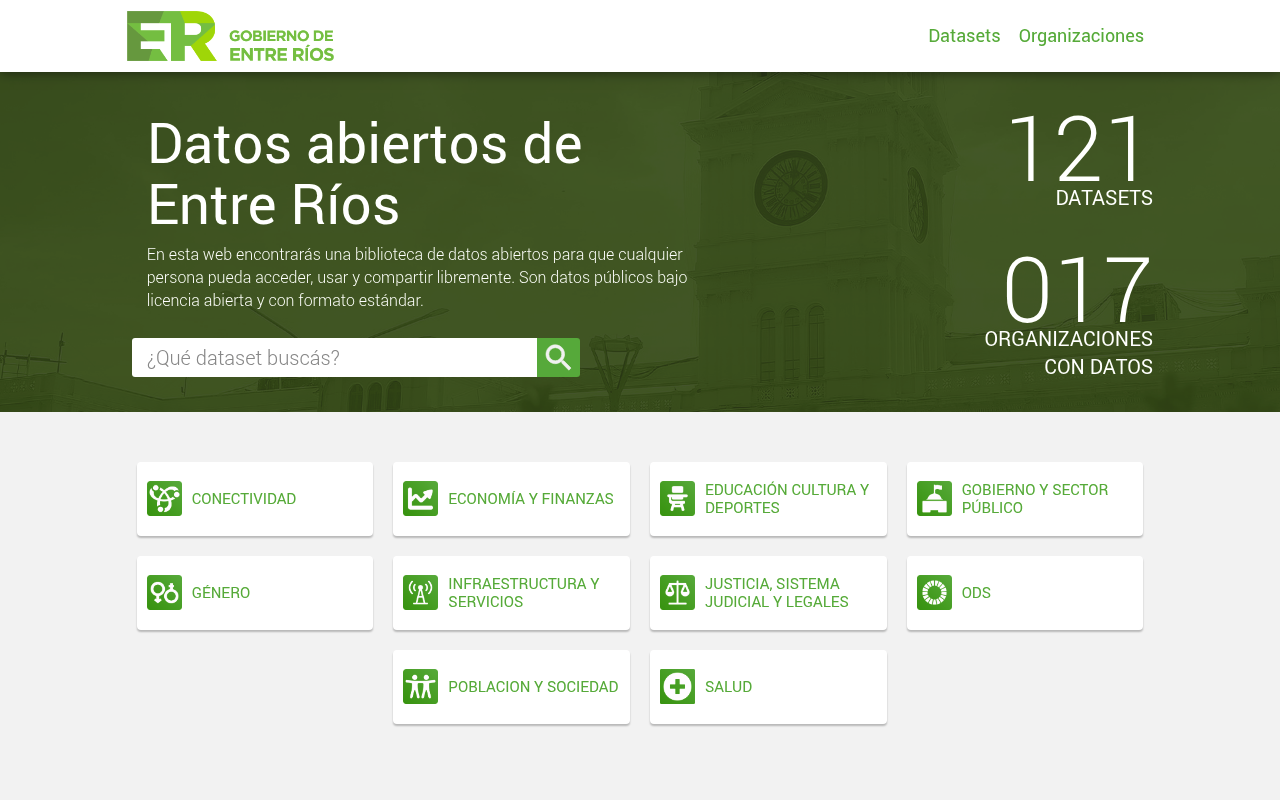Open the CONECTIVIDAD category label

(244, 499)
